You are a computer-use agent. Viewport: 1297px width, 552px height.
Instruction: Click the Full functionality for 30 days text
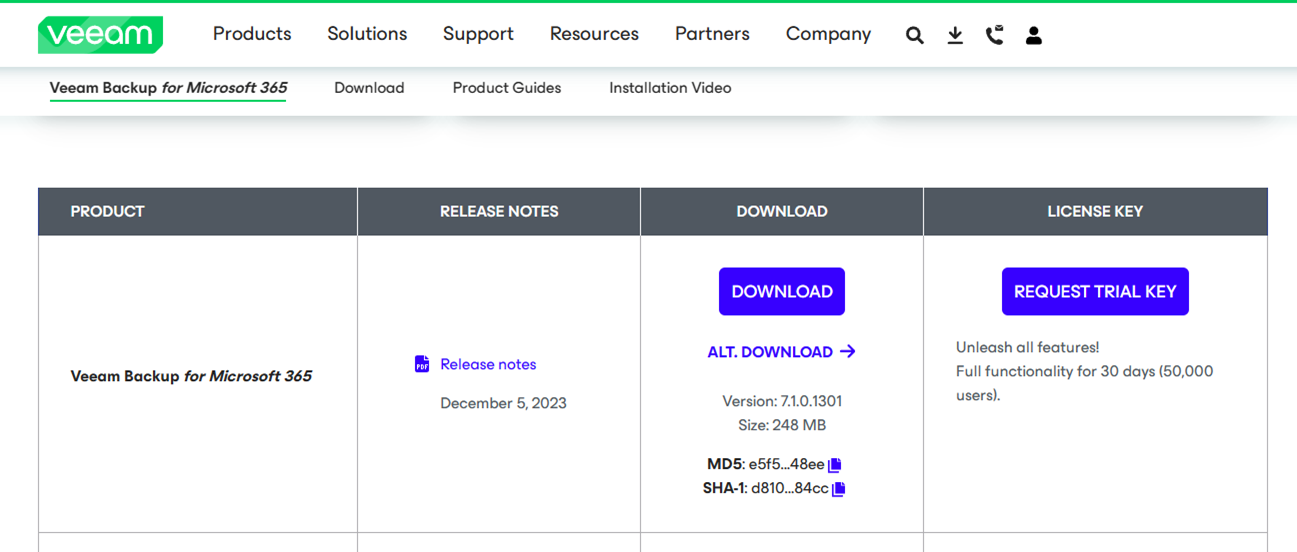coord(1084,383)
